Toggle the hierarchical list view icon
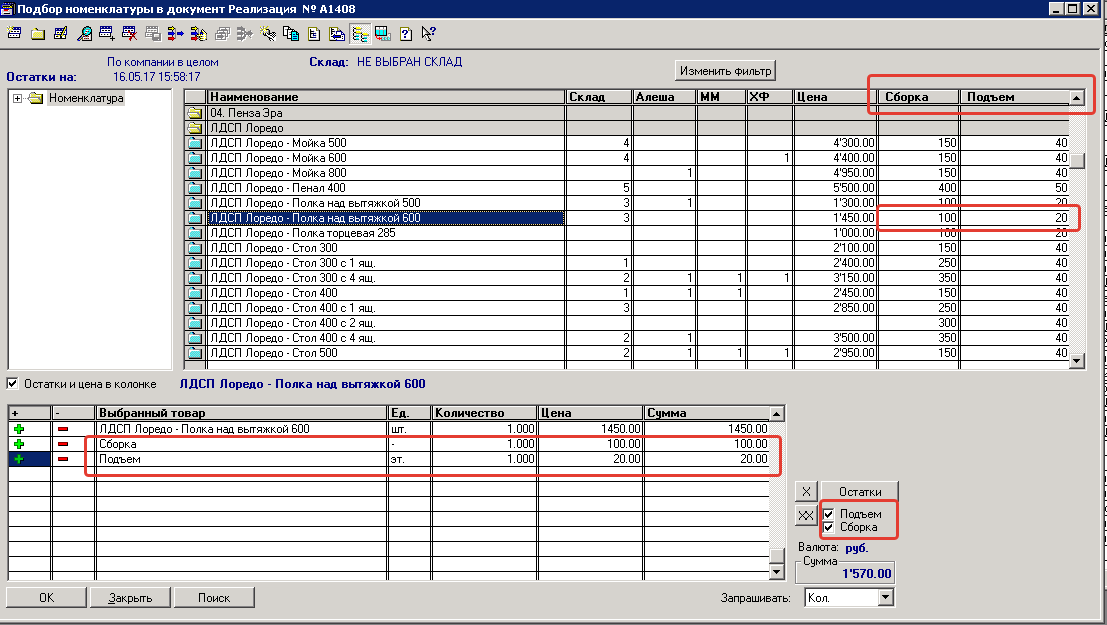1107x625 pixels. [360, 34]
